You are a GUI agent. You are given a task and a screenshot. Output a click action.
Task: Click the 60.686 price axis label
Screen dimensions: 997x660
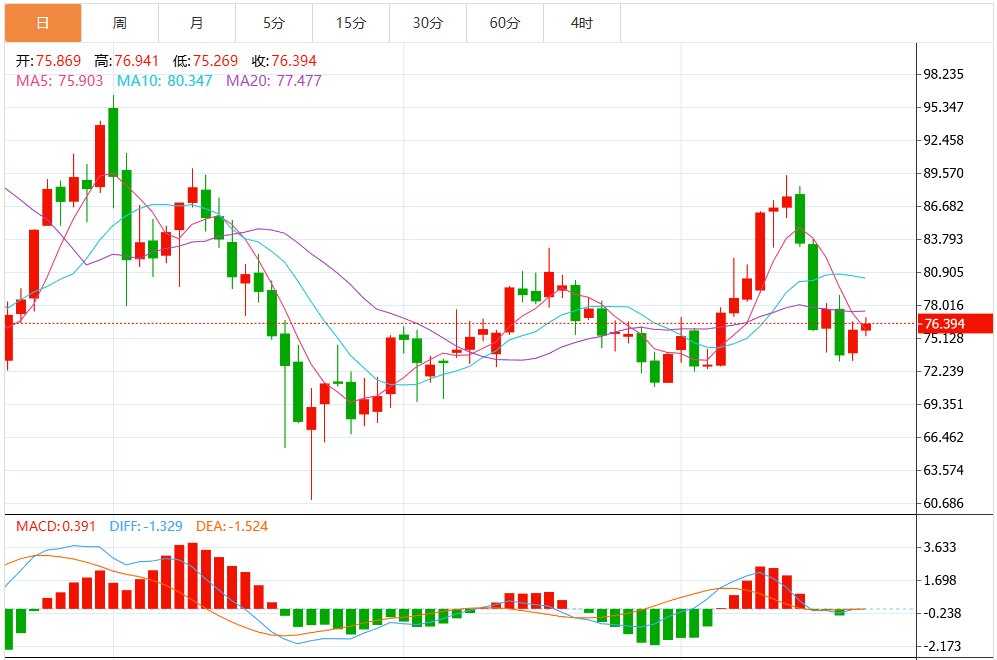click(944, 503)
